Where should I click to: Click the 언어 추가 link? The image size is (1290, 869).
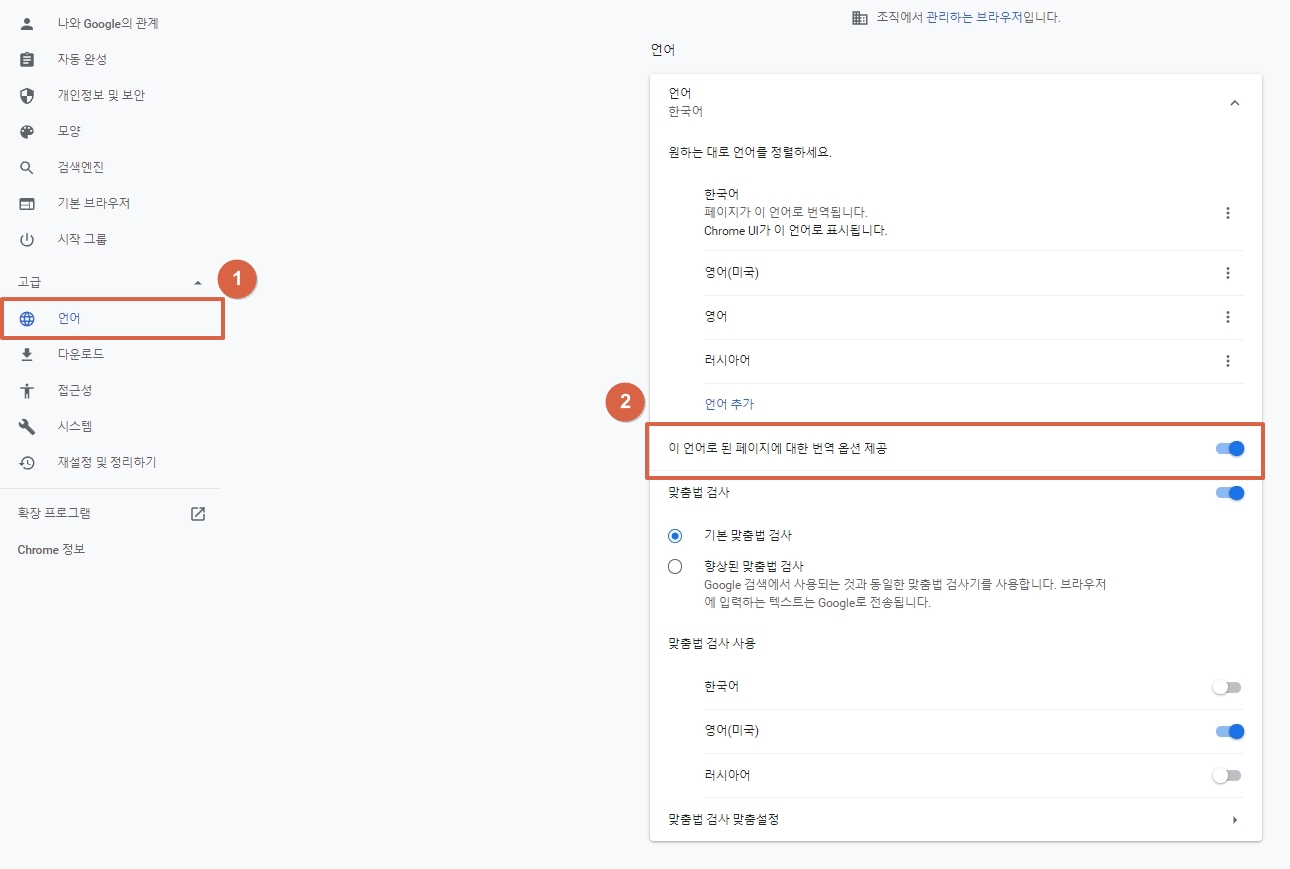pos(729,404)
